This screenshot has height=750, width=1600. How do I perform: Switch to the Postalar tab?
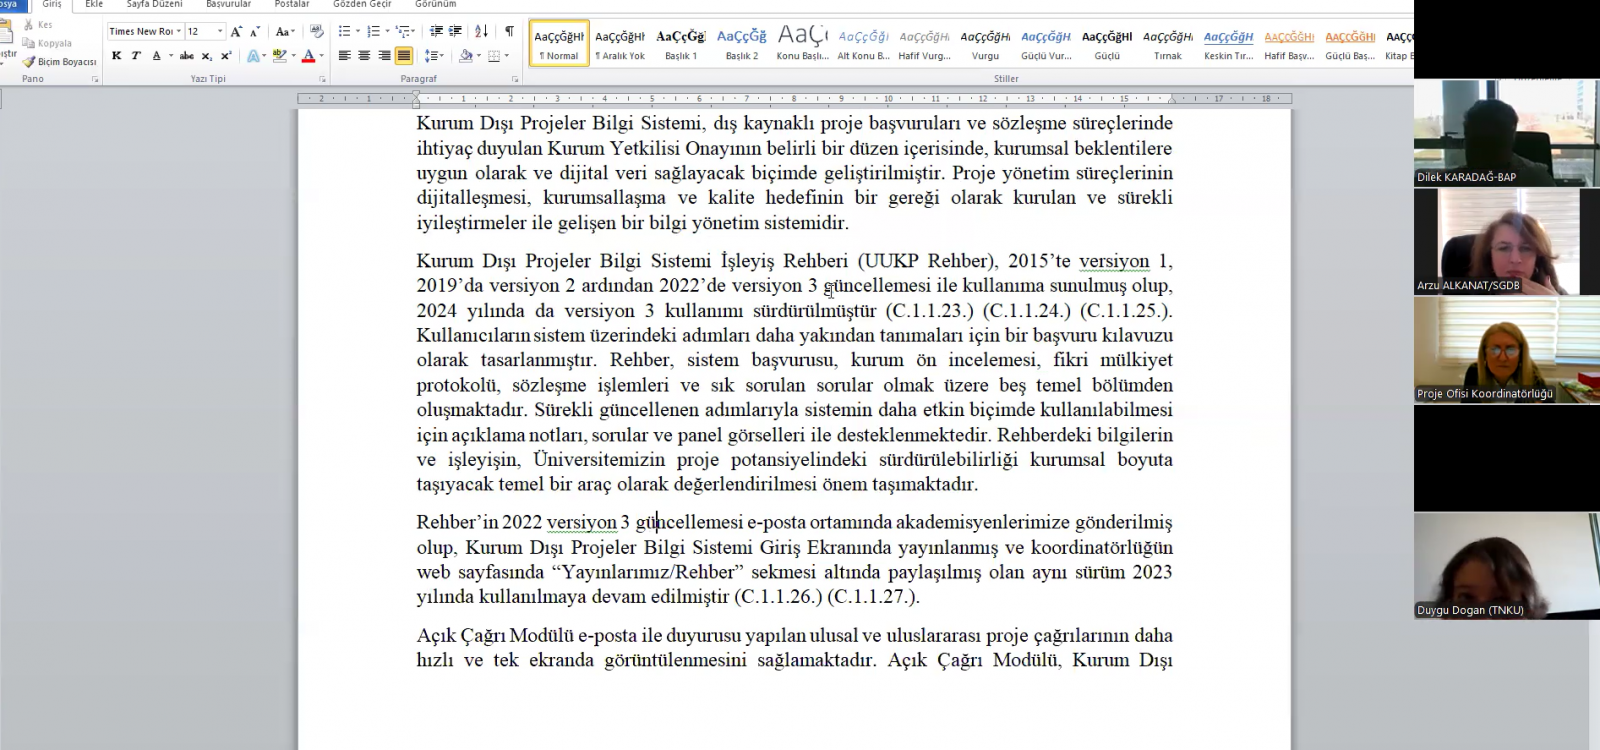tap(292, 5)
